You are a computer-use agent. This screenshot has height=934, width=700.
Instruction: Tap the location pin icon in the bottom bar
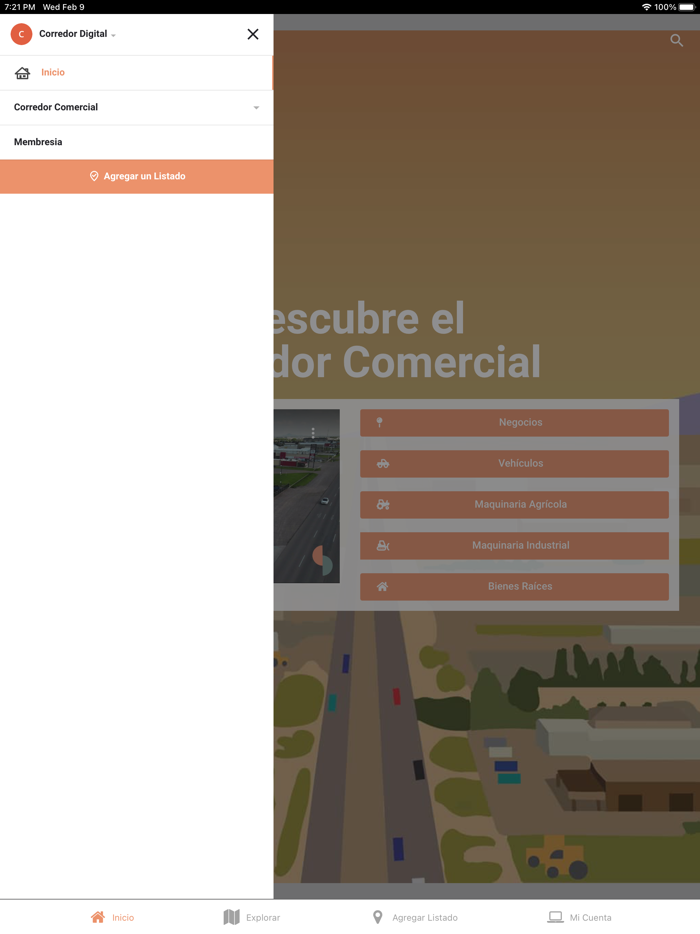pos(378,917)
